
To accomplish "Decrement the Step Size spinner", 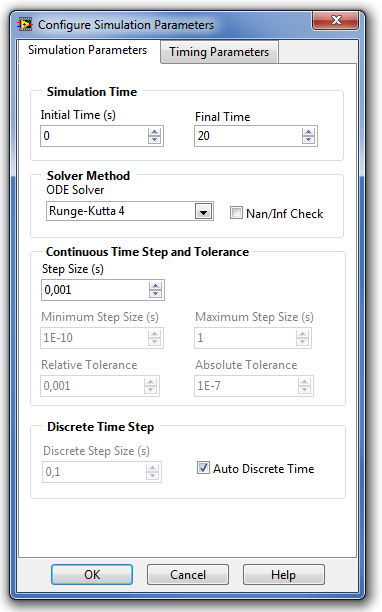I will (155, 294).
